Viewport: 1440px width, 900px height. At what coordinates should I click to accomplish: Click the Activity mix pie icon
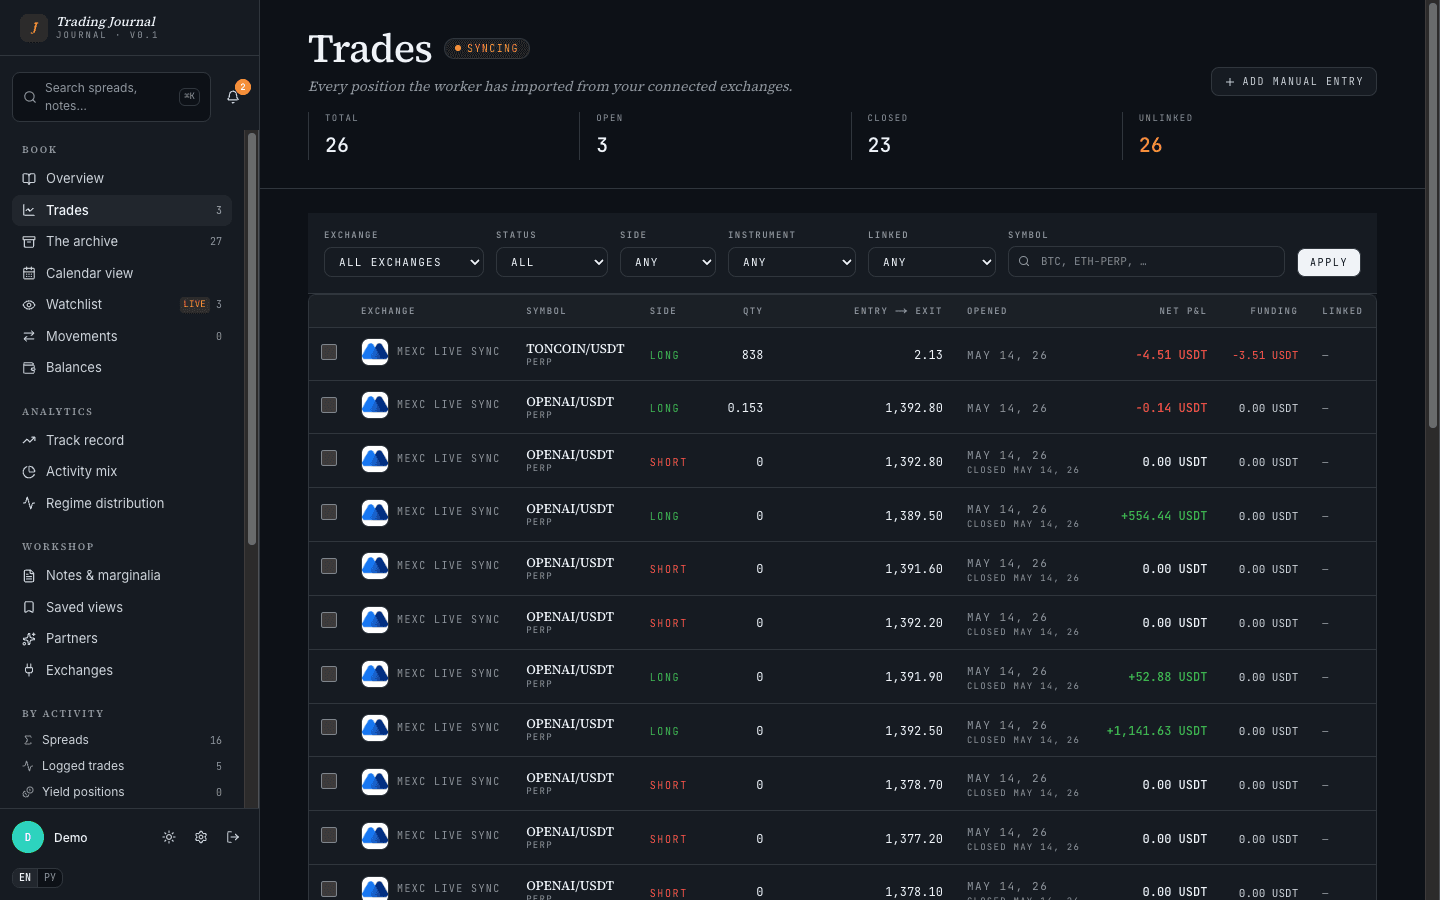[x=29, y=472]
